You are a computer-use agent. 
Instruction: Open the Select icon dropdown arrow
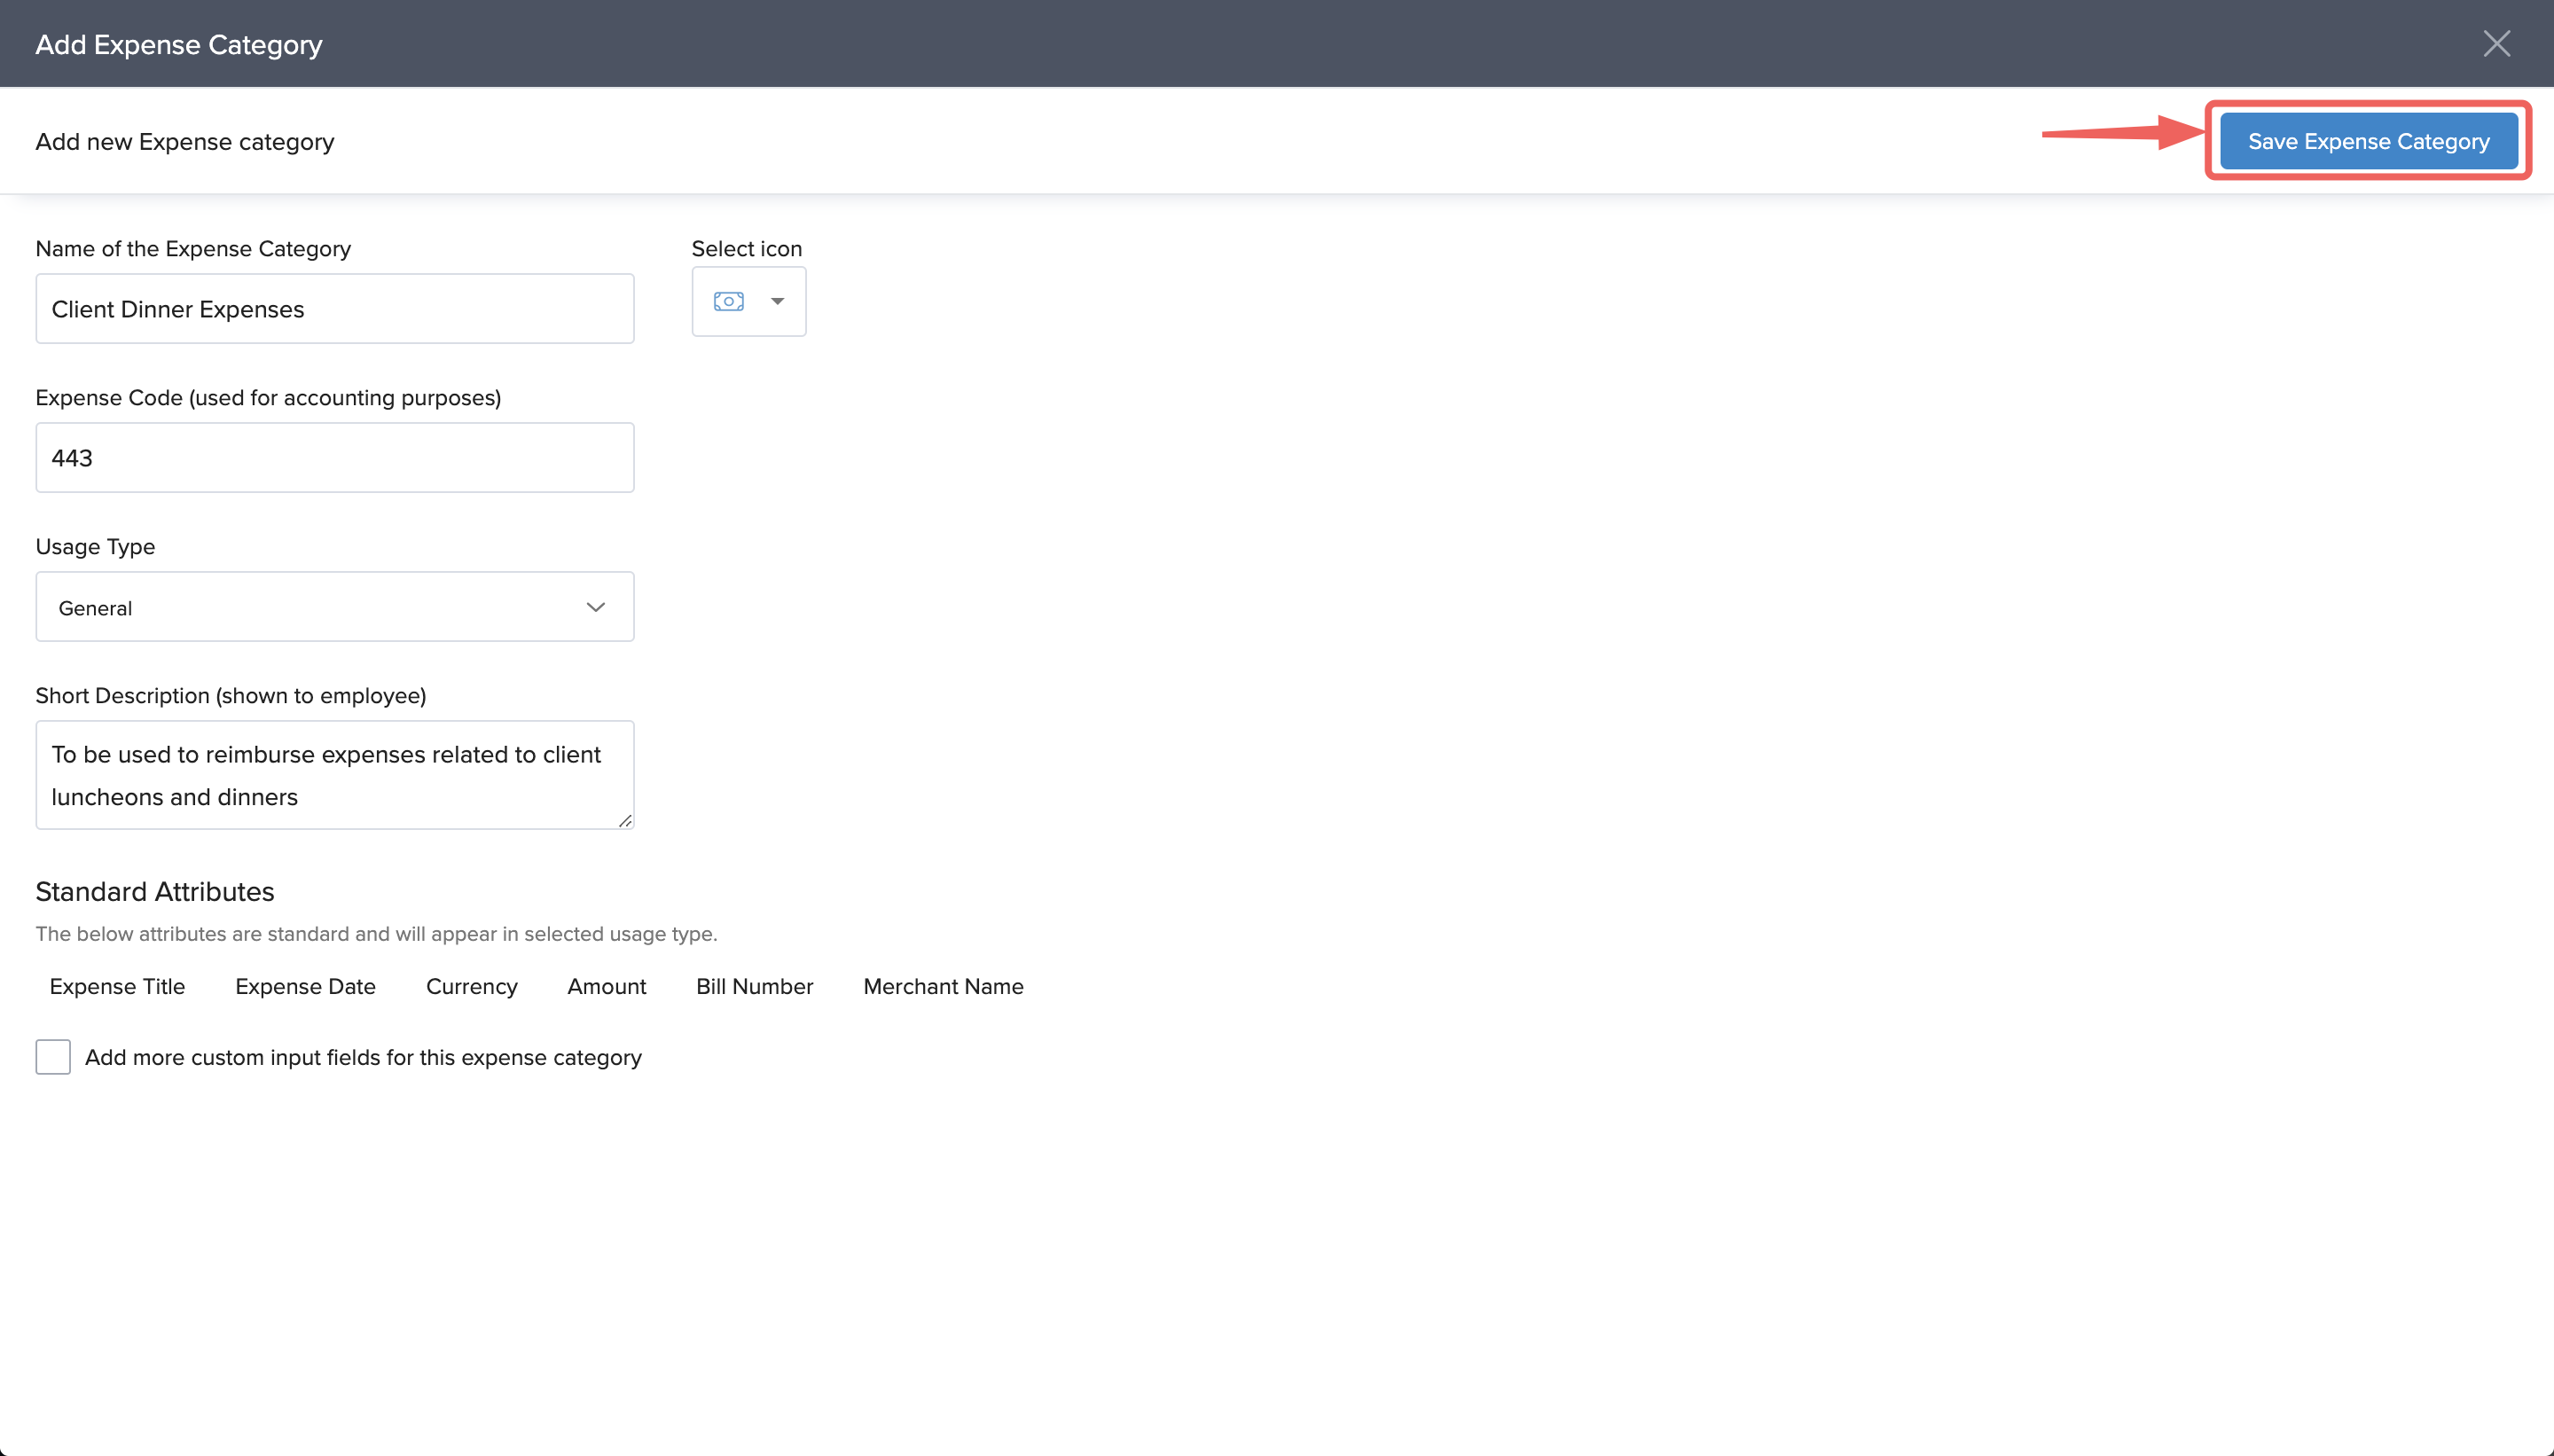(x=777, y=301)
